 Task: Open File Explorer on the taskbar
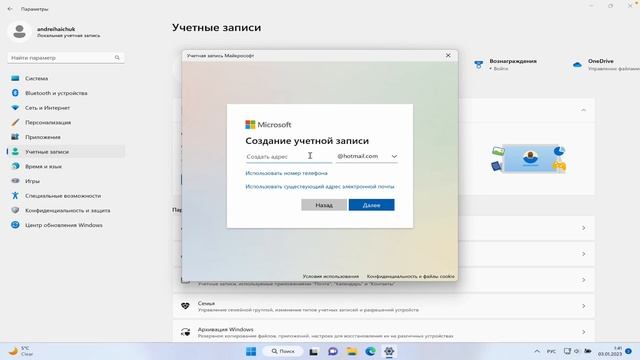click(351, 351)
